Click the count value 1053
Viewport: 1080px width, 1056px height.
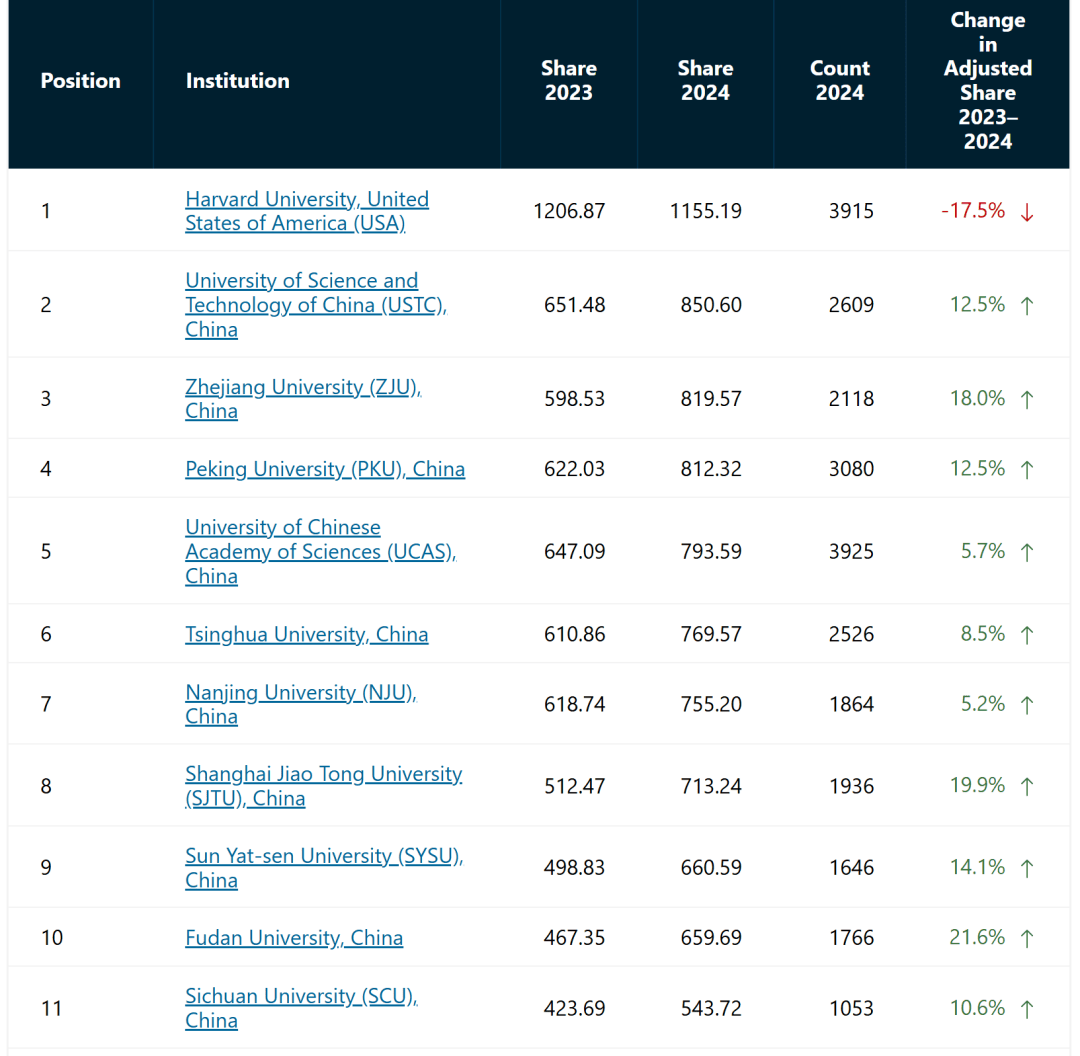851,1008
